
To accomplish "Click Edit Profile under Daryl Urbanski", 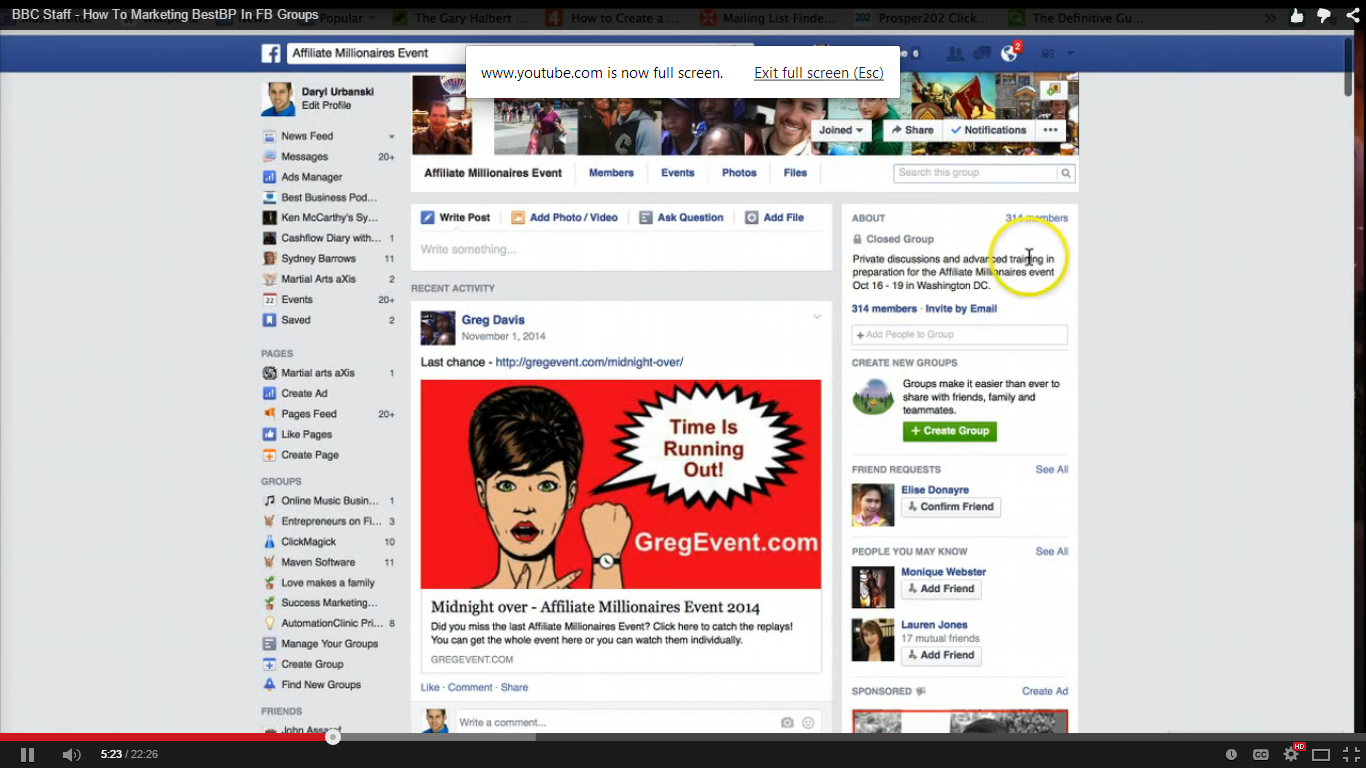I will (326, 105).
